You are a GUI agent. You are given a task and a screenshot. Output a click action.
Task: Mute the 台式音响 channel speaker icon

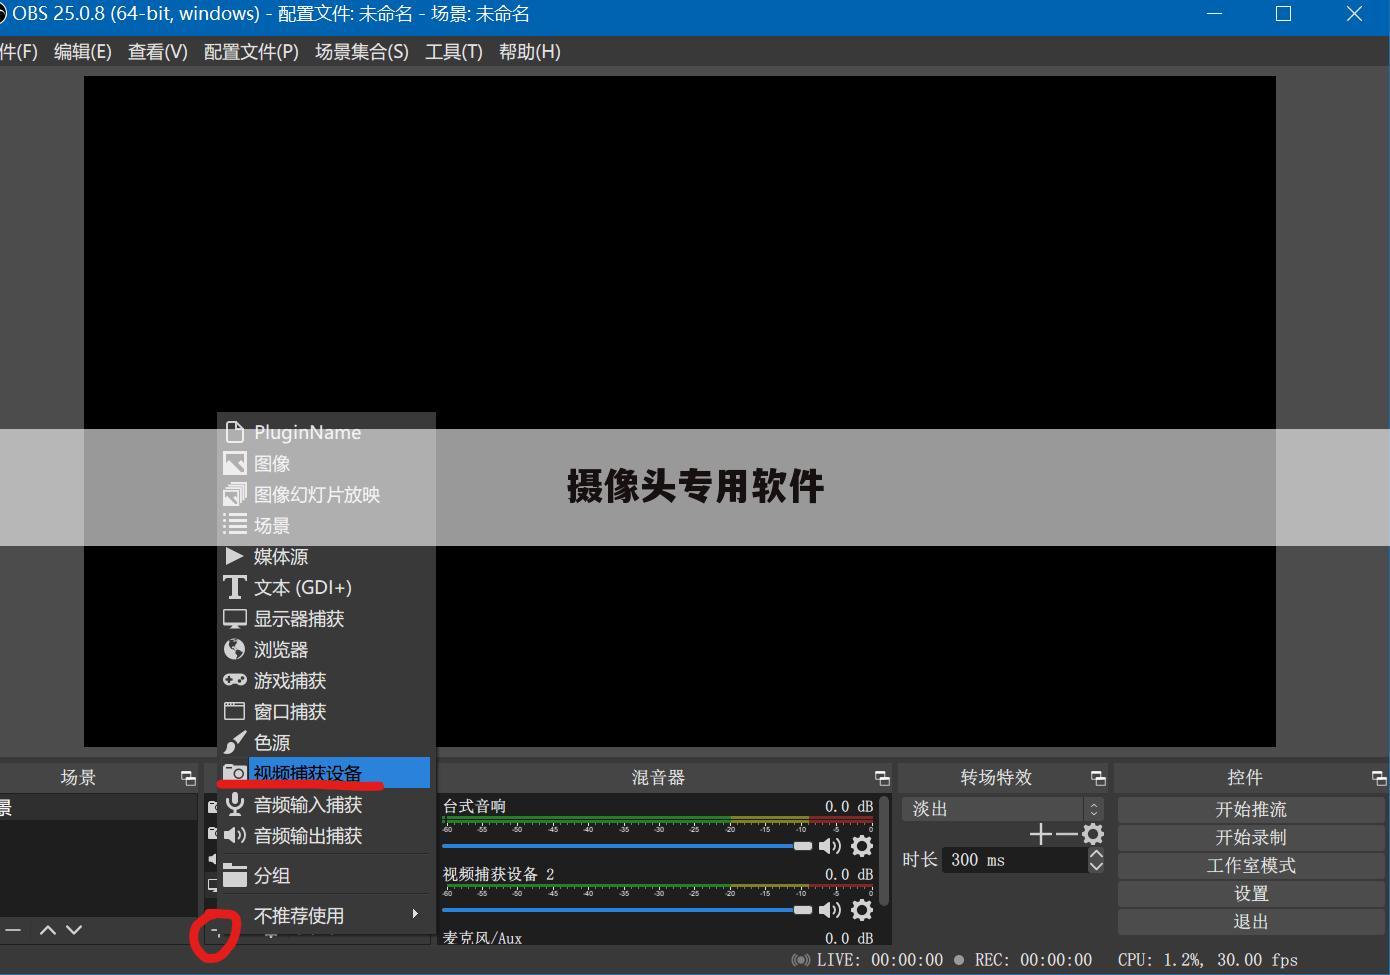830,846
